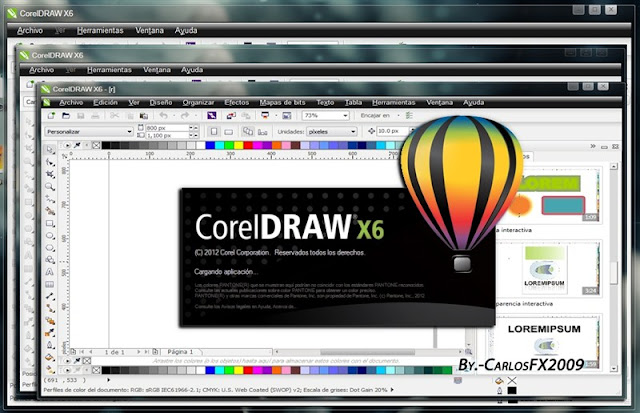Open the Archivo menu in front window
640x413 pixels.
coord(71,102)
